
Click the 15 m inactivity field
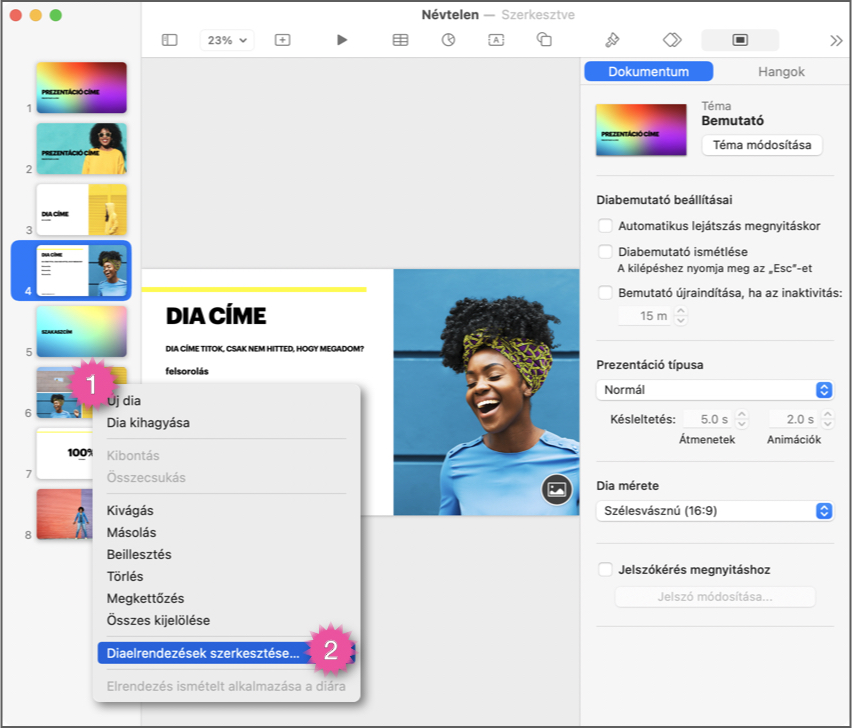645,316
